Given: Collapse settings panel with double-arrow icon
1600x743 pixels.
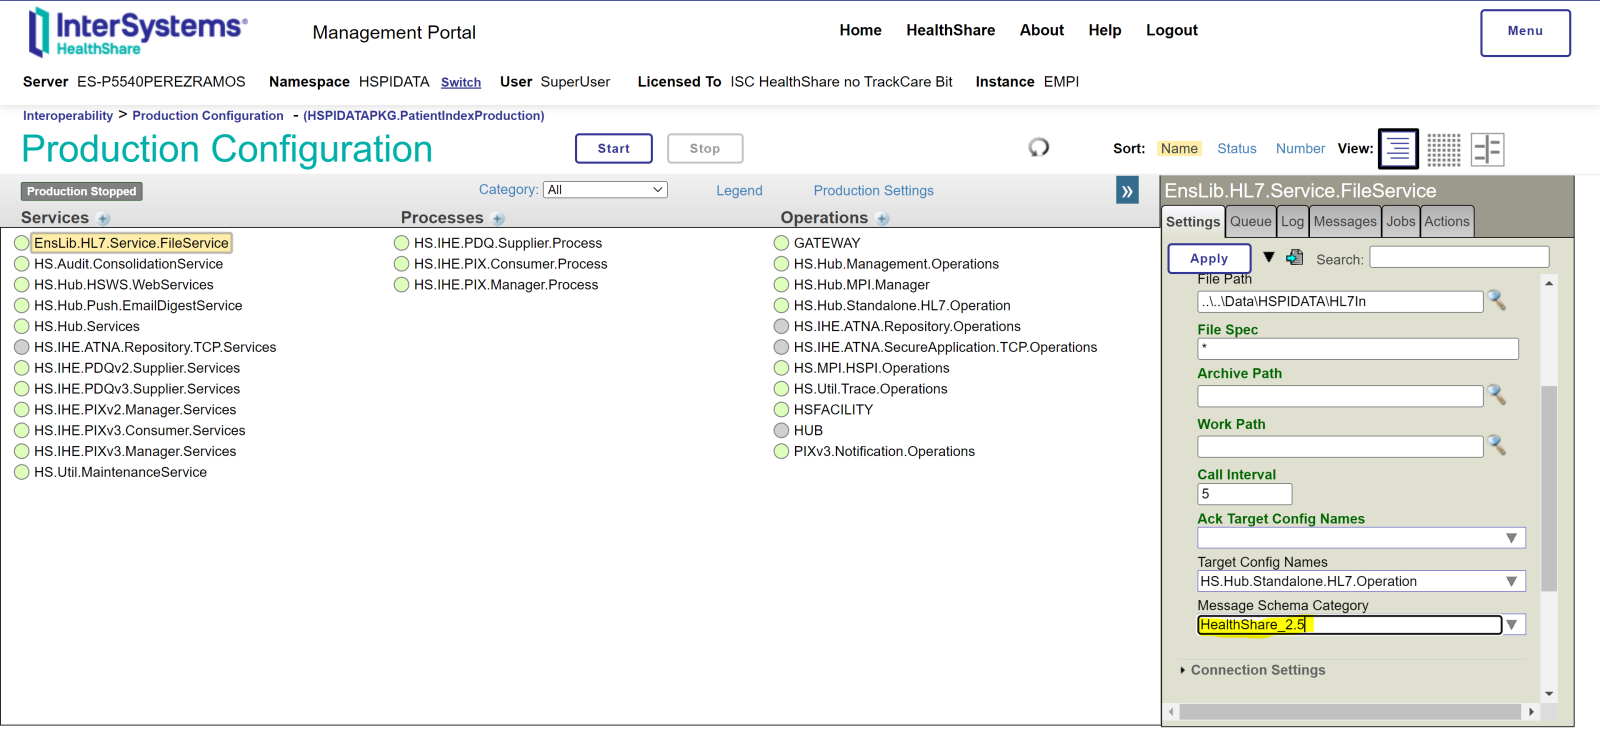Looking at the screenshot, I should [1127, 190].
